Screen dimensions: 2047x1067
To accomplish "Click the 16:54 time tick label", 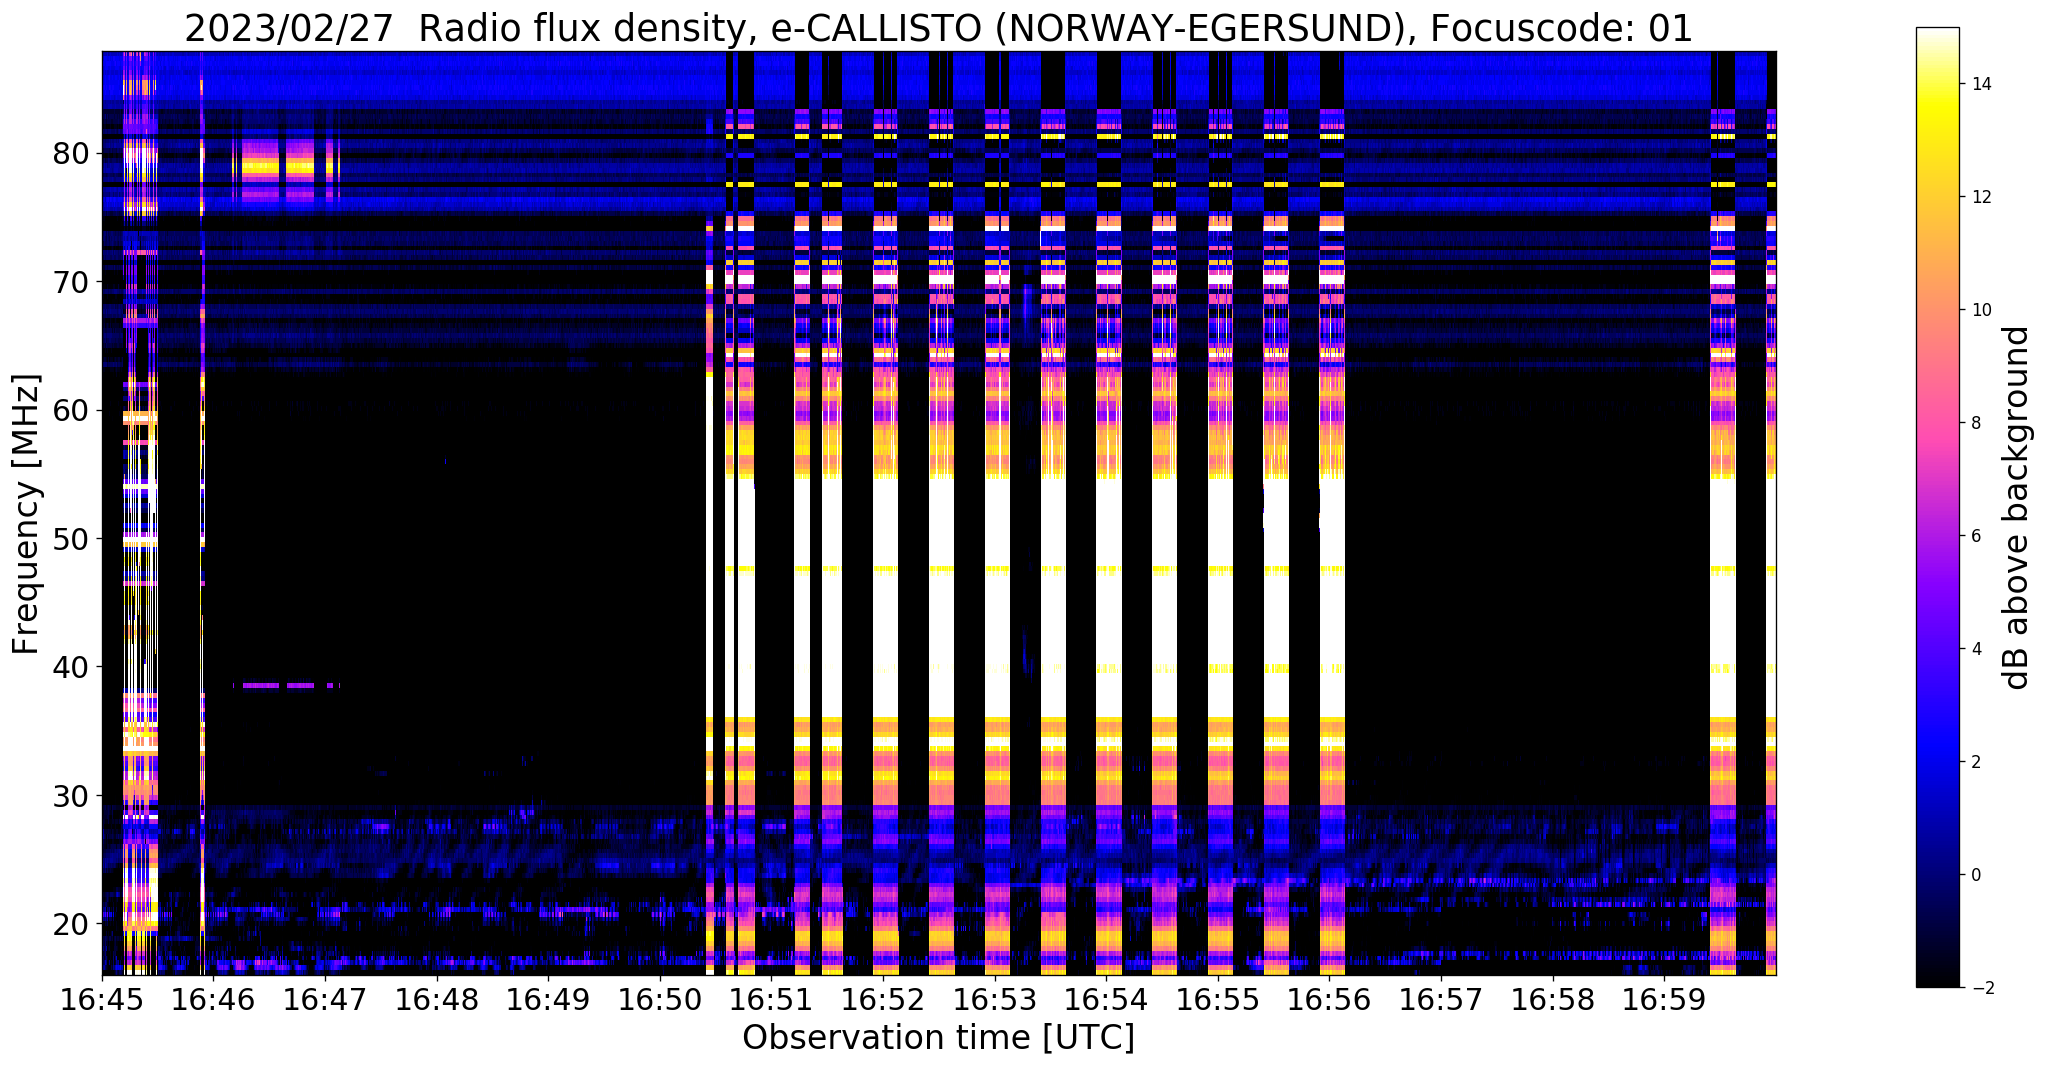I will click(x=1107, y=999).
